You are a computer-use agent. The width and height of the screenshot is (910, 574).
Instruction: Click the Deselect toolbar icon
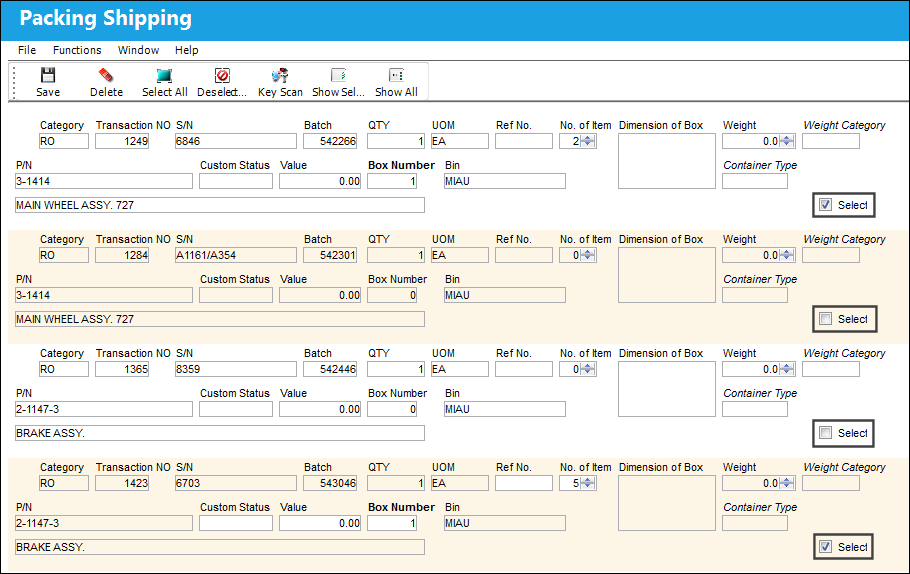click(x=222, y=75)
